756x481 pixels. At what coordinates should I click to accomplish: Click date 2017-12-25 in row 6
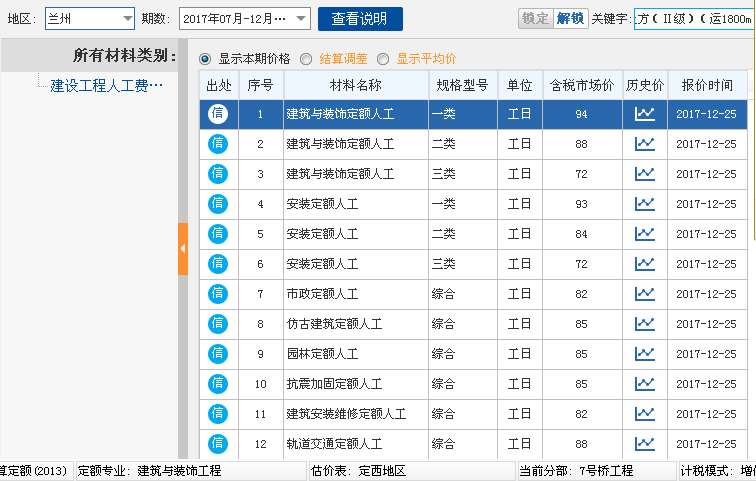pos(706,264)
